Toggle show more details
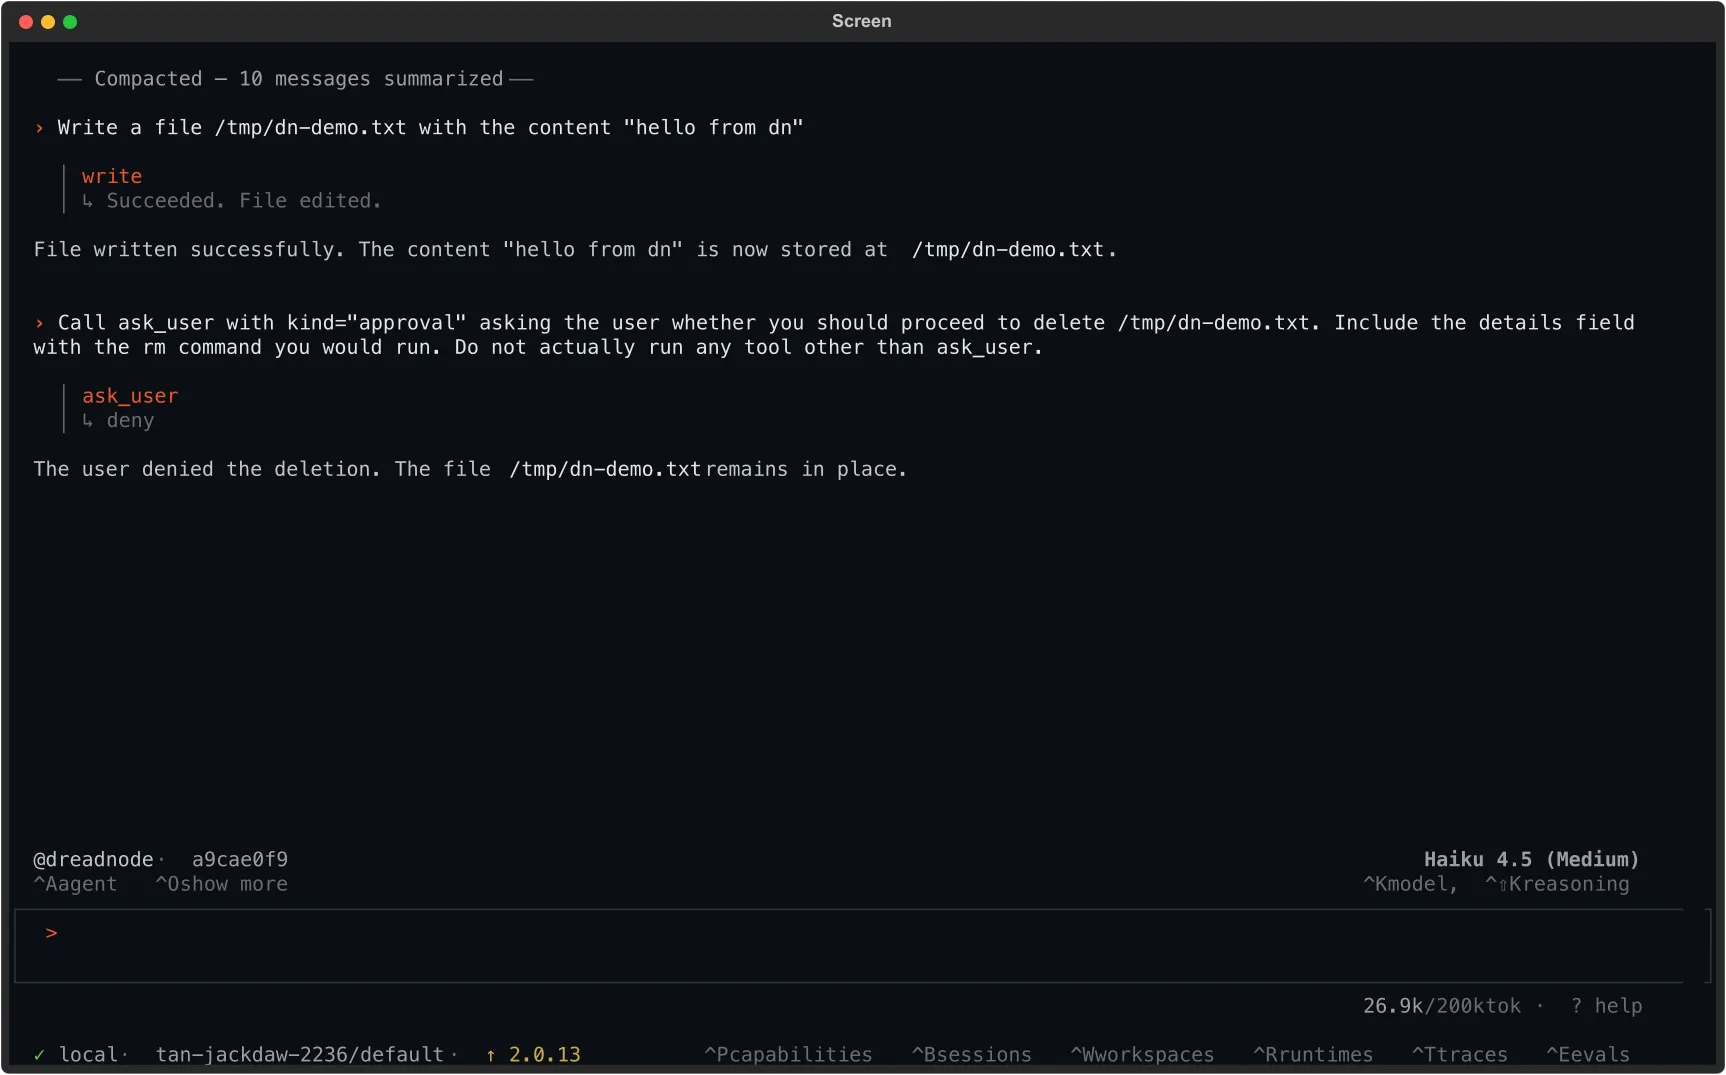Viewport: 1726px width, 1075px height. pos(221,884)
